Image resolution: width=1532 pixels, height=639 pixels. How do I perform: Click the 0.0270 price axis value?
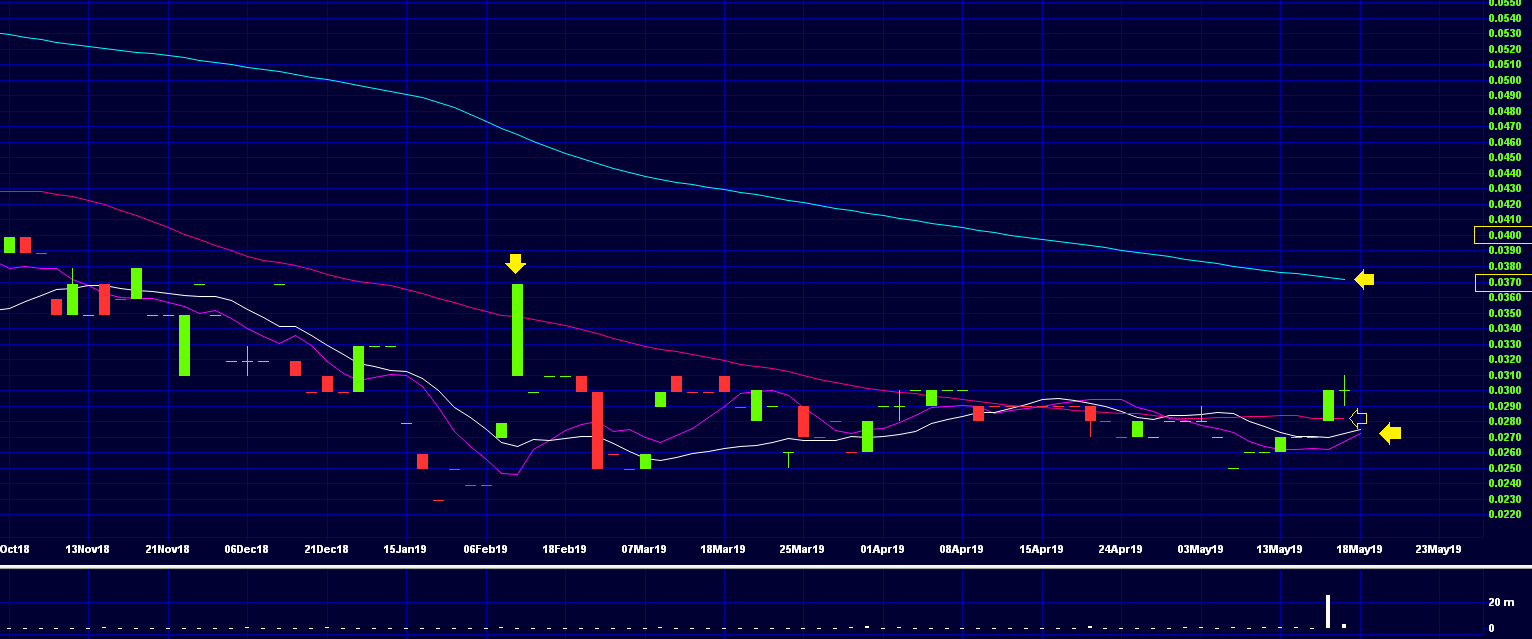[x=1505, y=437]
